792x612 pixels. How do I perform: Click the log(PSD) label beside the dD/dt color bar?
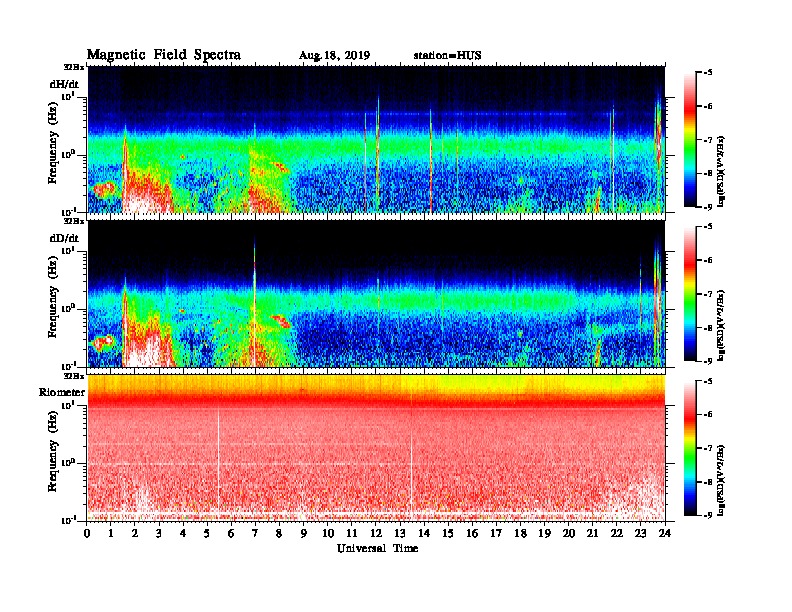click(722, 325)
